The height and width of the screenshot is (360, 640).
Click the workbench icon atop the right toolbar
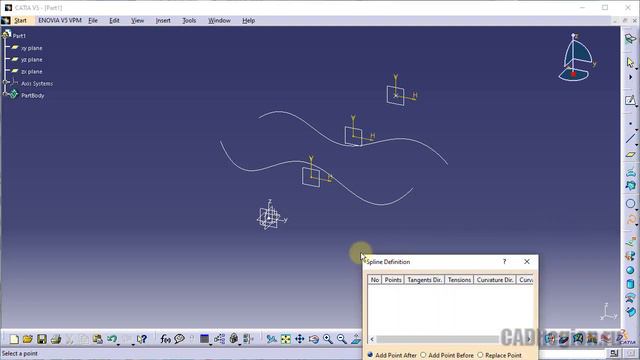tap(630, 38)
